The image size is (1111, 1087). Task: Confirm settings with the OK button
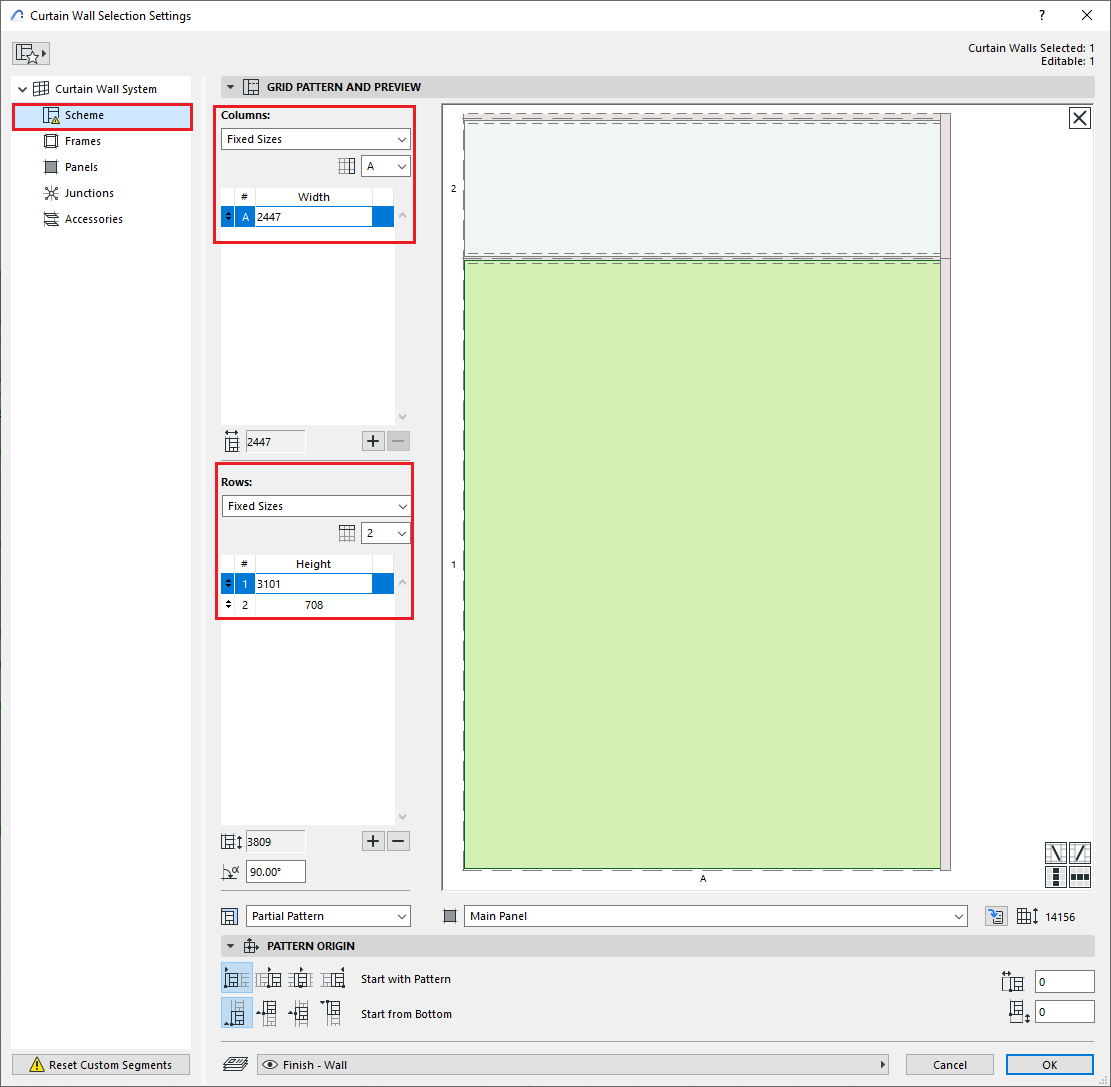(1049, 1064)
